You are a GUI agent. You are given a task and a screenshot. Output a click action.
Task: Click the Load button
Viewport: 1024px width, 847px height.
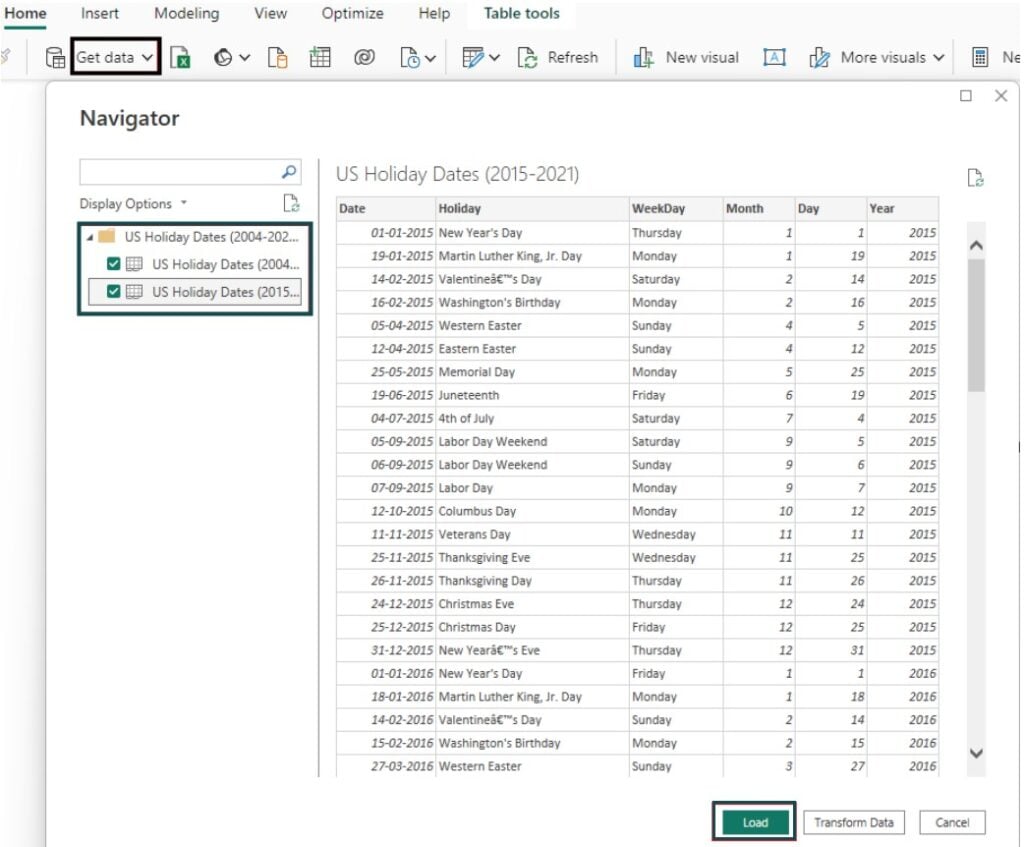754,822
